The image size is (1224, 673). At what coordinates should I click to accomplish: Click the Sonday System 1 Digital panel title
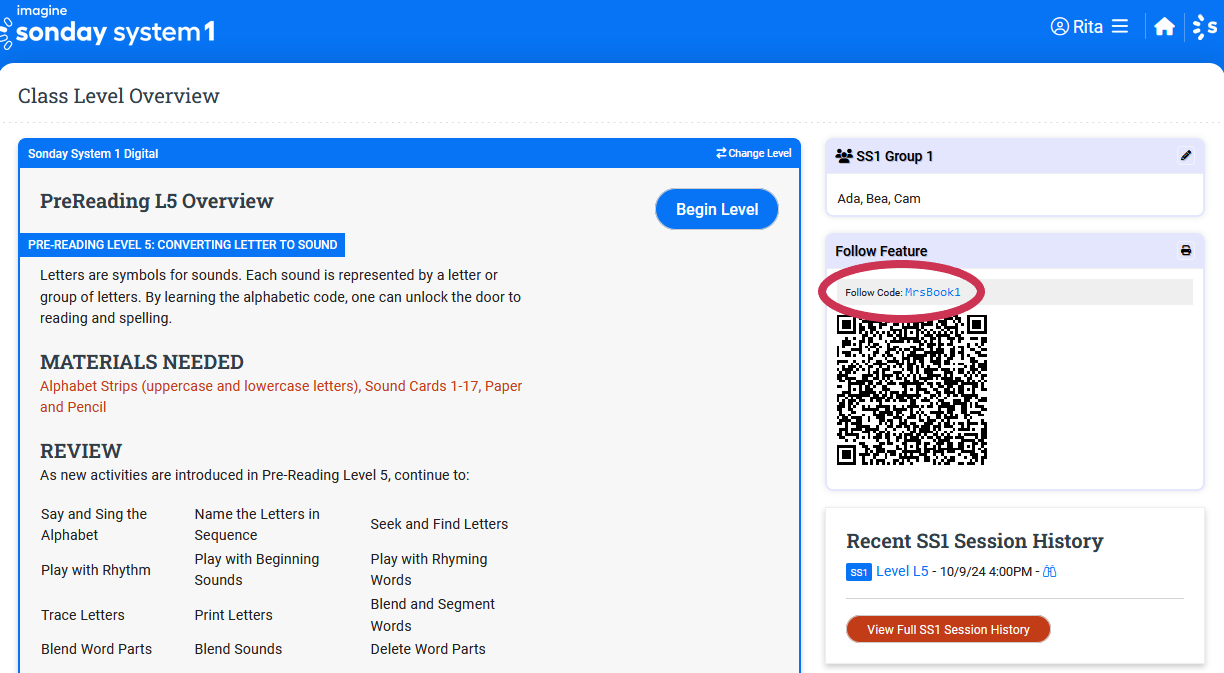point(93,154)
